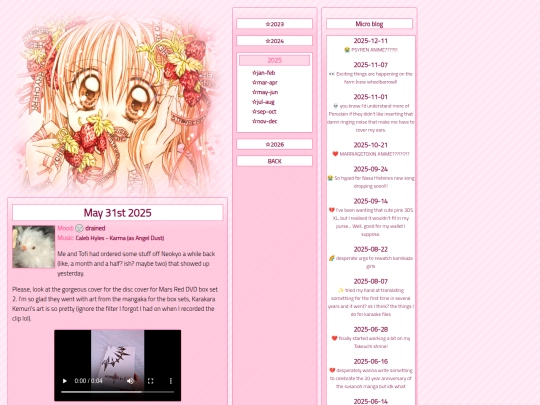This screenshot has width=540, height=405.
Task: Expand the 2023 archive section
Action: pos(274,24)
